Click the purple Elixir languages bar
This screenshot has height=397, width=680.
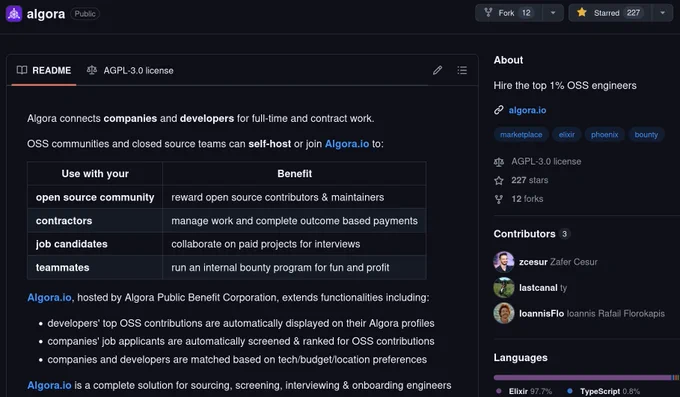tap(582, 377)
